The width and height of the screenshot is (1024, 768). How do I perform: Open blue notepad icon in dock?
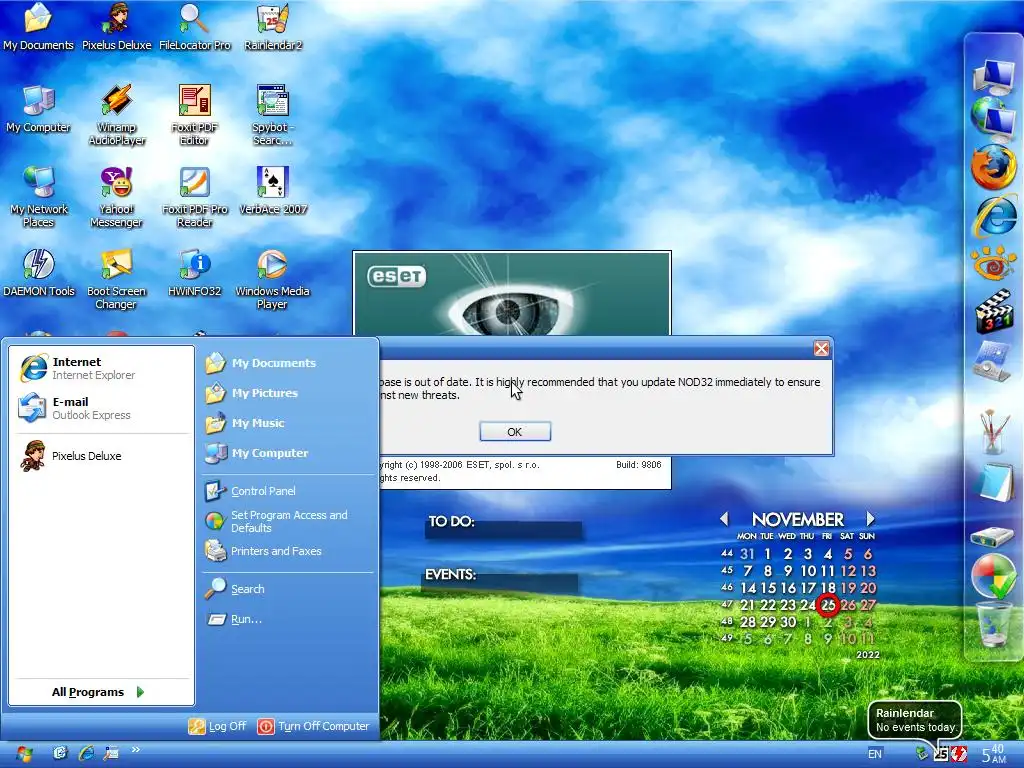[x=993, y=481]
